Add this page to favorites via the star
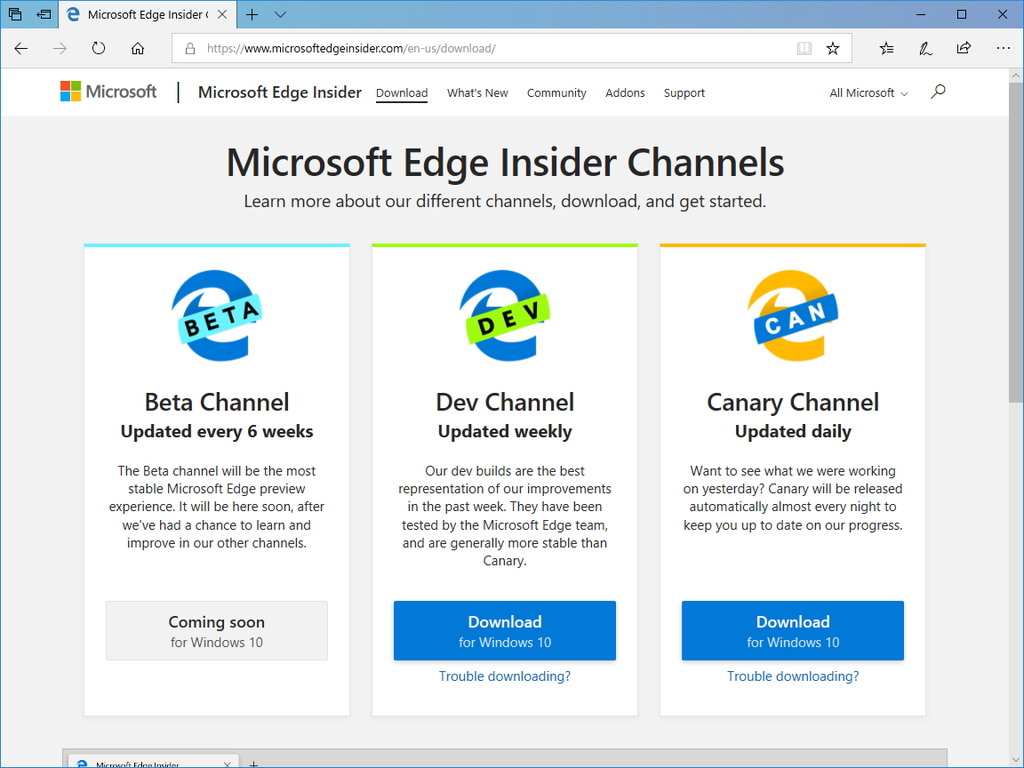1024x768 pixels. click(833, 47)
